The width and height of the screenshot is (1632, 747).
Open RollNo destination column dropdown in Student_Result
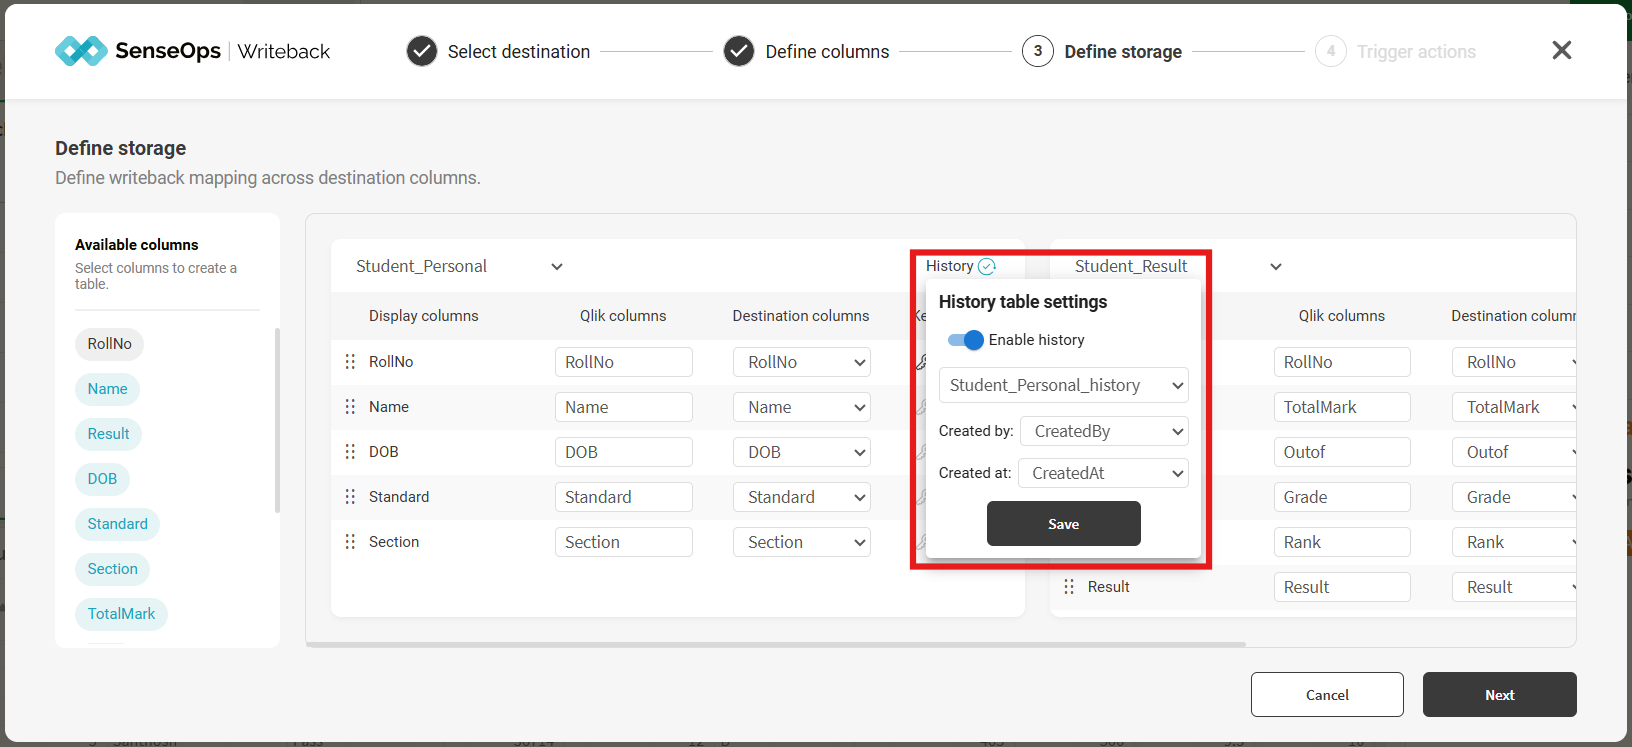click(x=1514, y=362)
